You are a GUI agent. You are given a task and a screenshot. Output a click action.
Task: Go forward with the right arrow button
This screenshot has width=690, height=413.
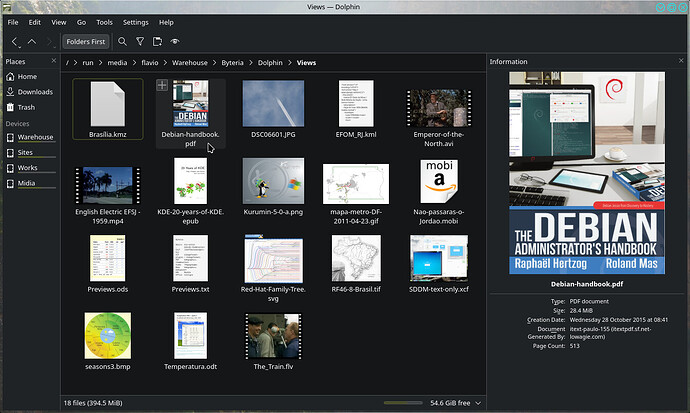[49, 42]
